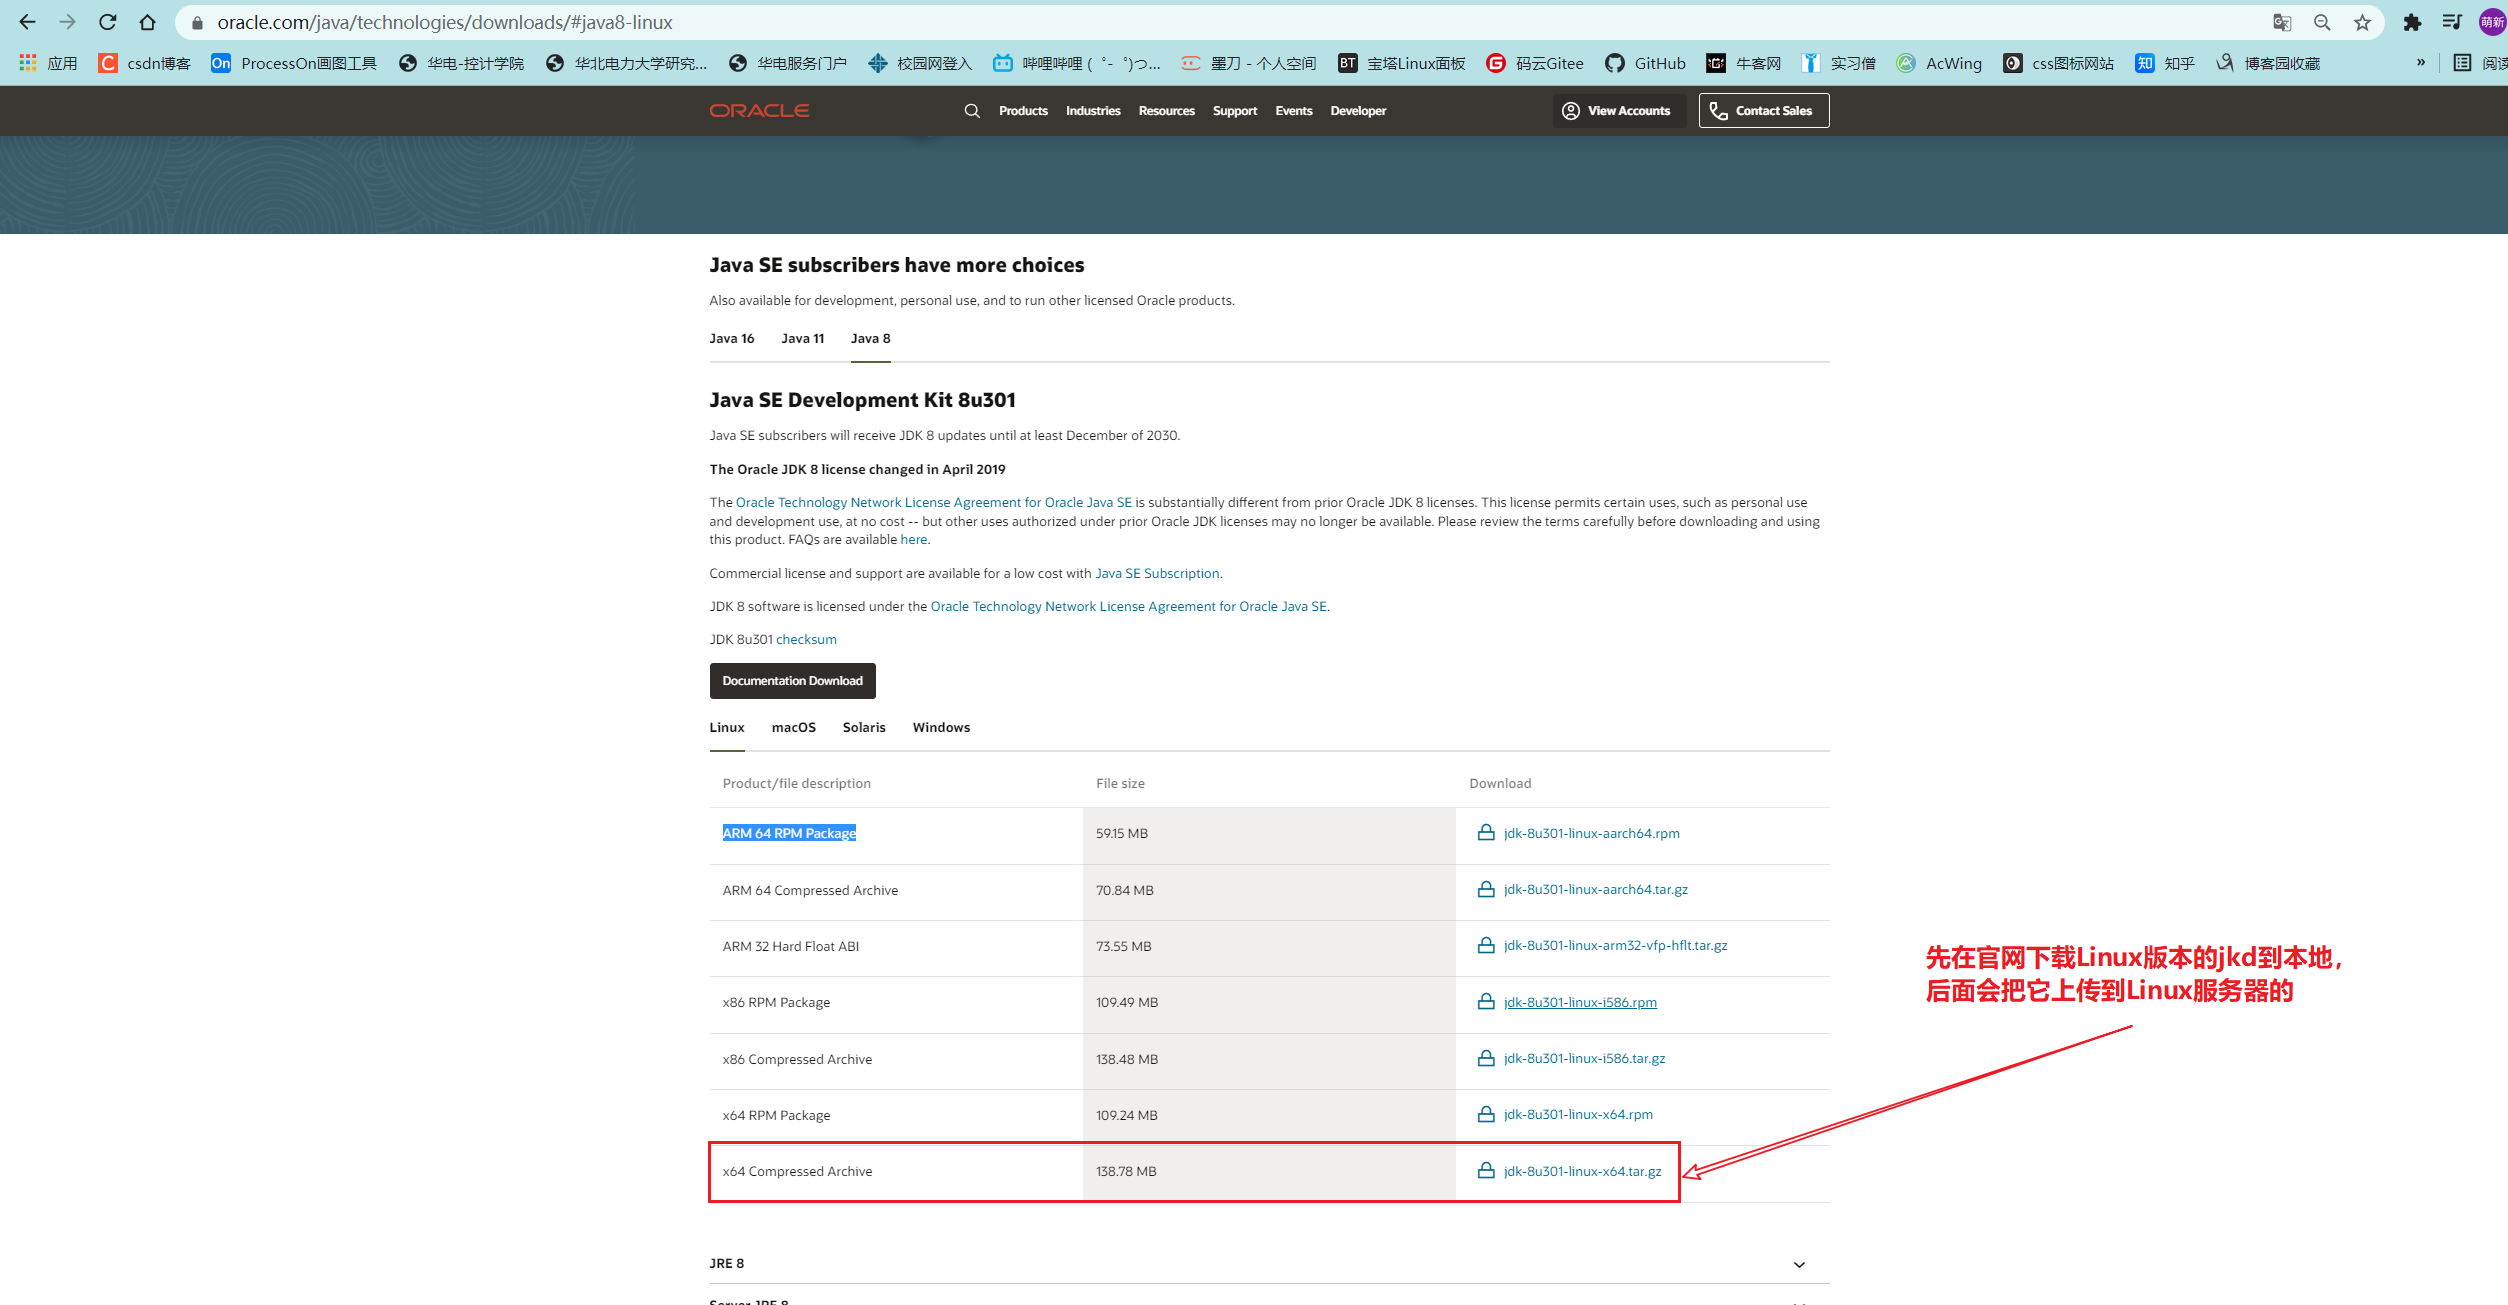Open the 校园网登入 bookmark
The image size is (2508, 1305).
tap(920, 63)
